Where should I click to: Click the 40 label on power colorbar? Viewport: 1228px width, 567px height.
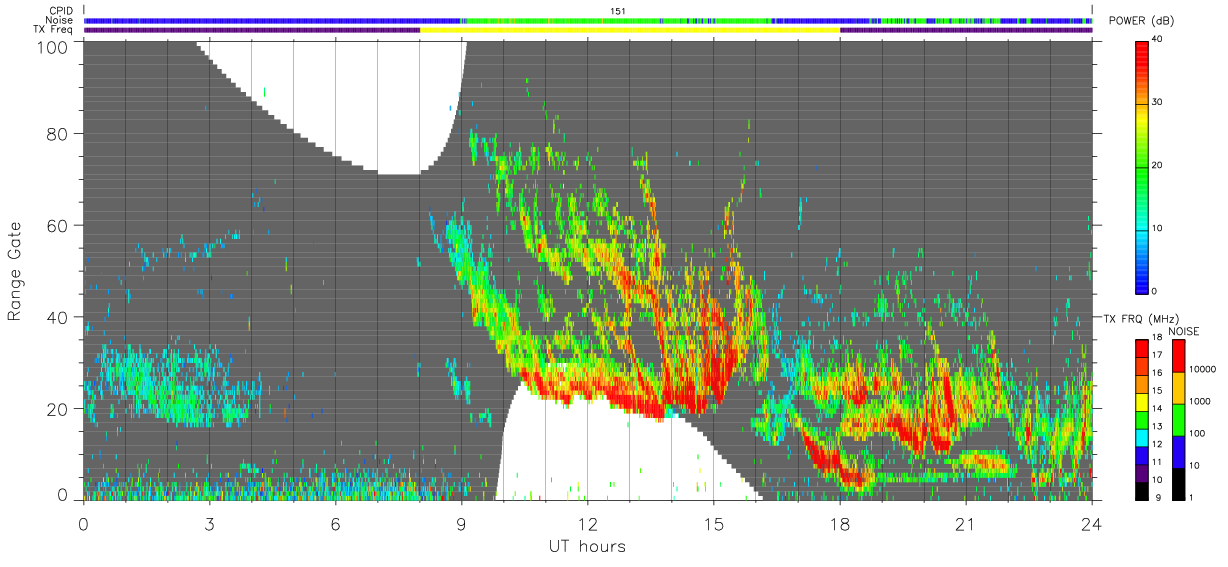click(x=1158, y=40)
